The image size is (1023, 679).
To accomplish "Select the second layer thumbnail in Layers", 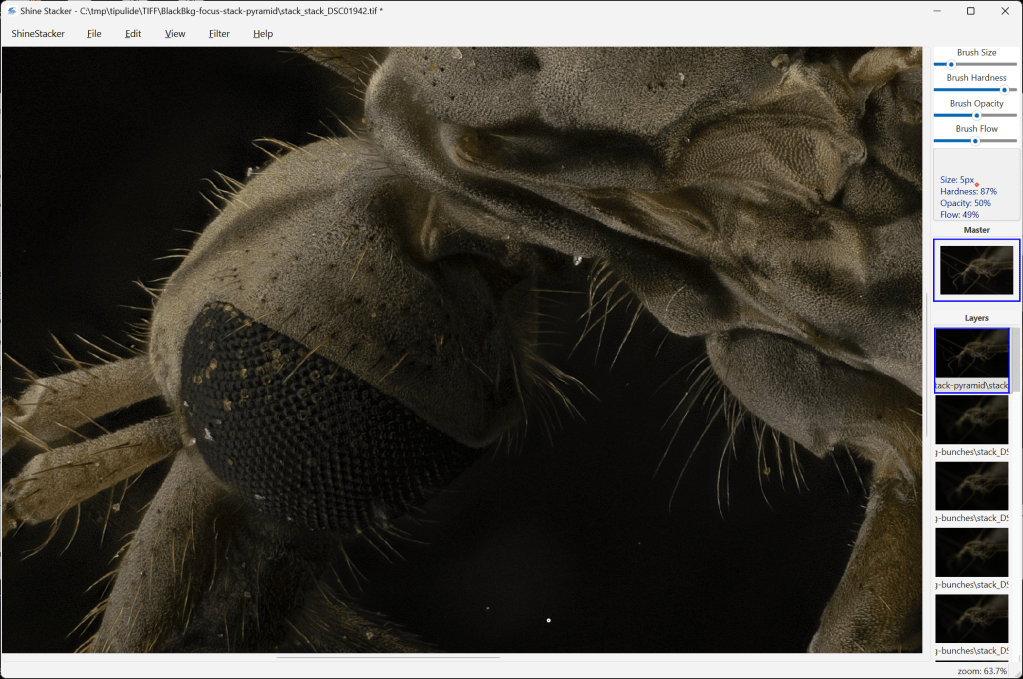I will tap(972, 420).
